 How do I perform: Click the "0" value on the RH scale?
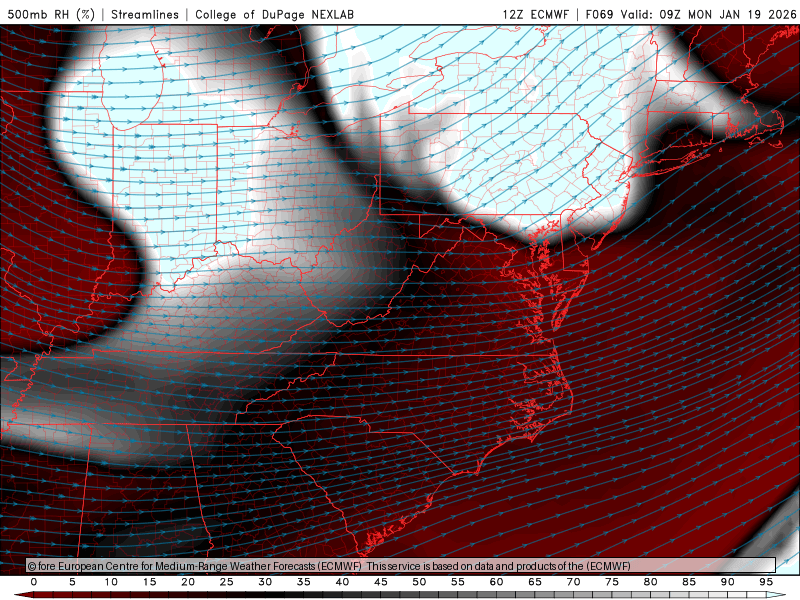pyautogui.click(x=34, y=582)
